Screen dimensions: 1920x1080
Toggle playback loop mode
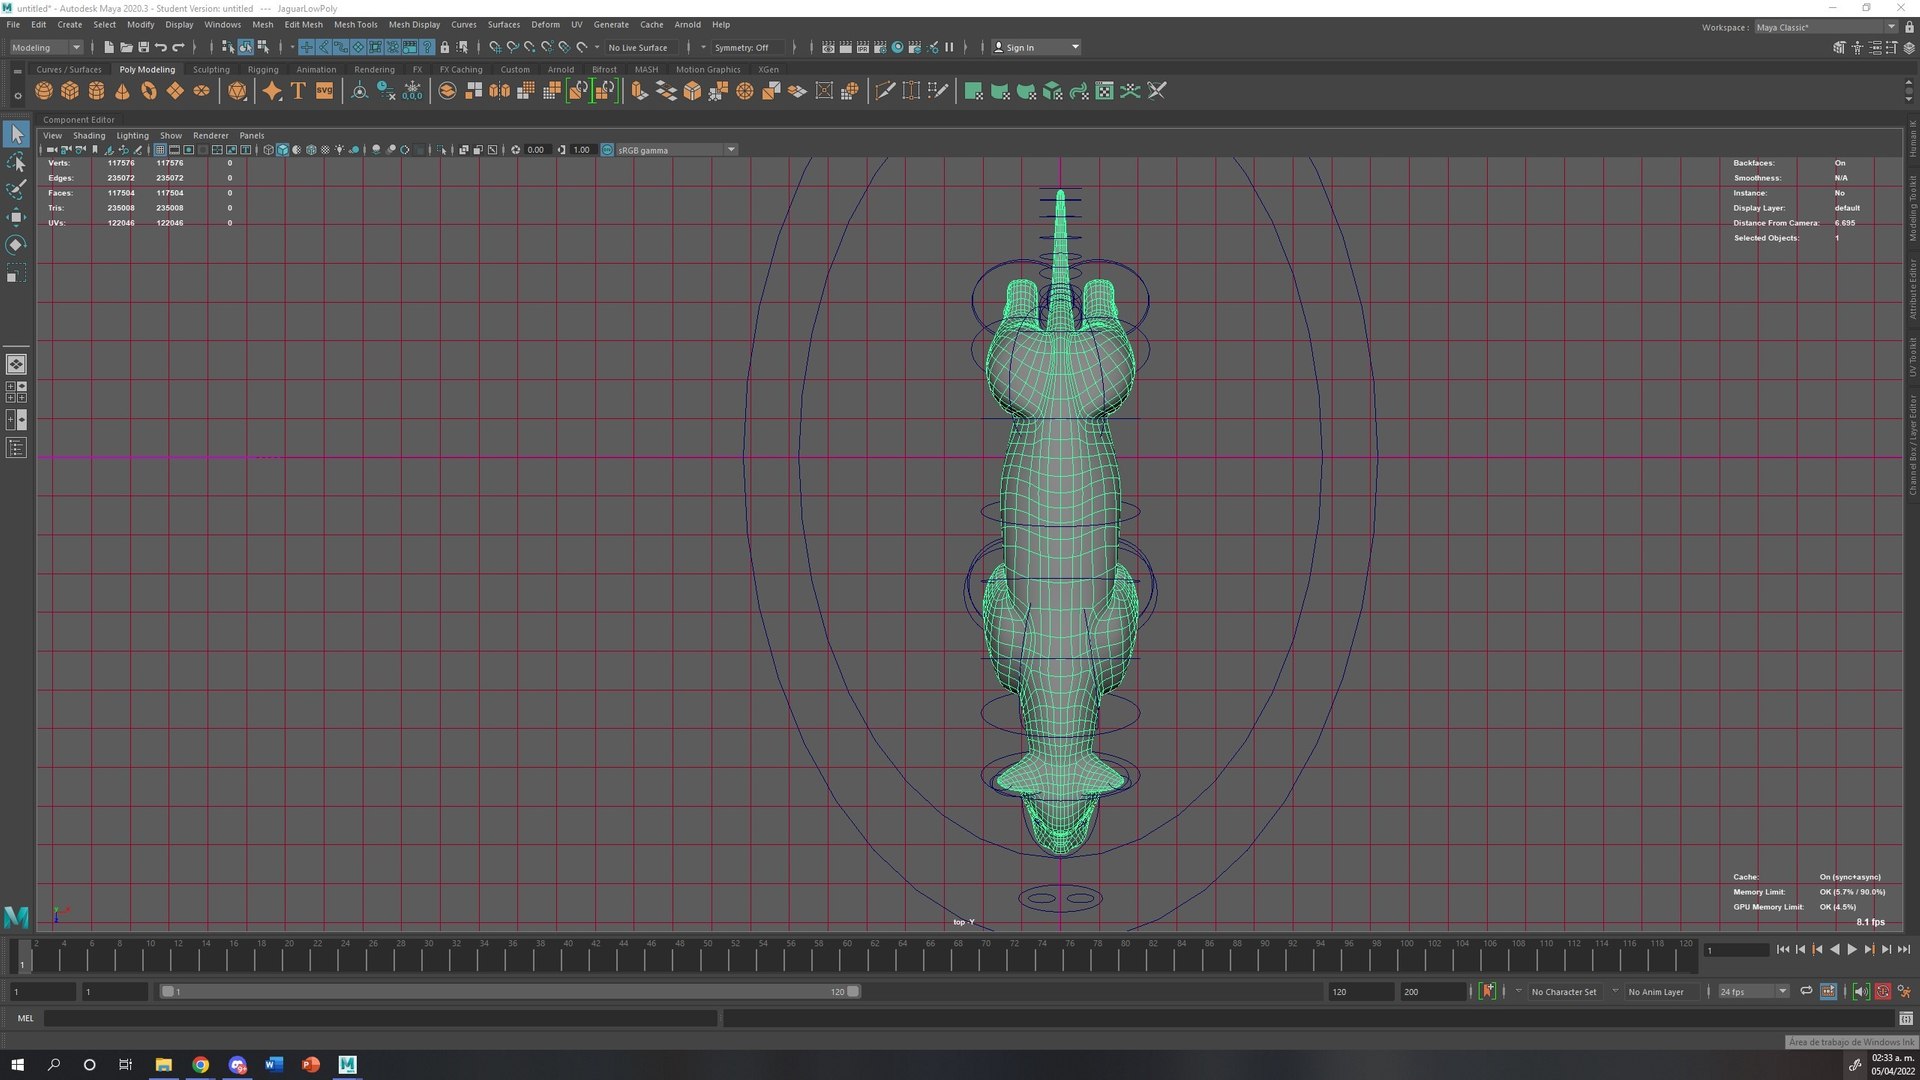tap(1806, 991)
